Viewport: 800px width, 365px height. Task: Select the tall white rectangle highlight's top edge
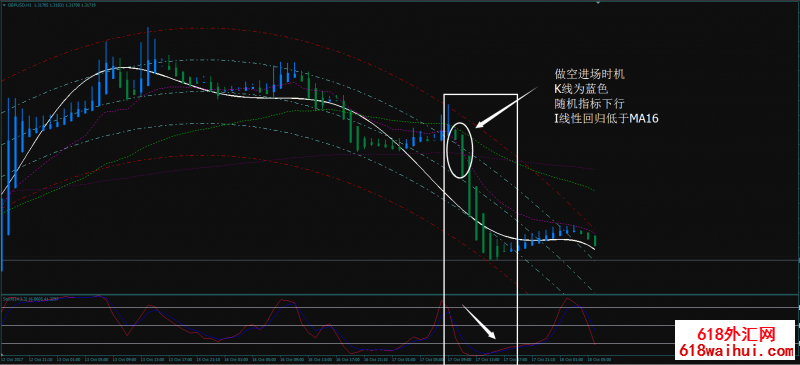[x=481, y=94]
